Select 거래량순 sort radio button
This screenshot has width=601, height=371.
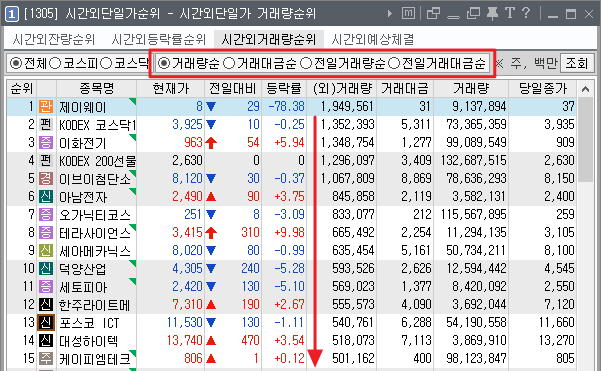(164, 63)
